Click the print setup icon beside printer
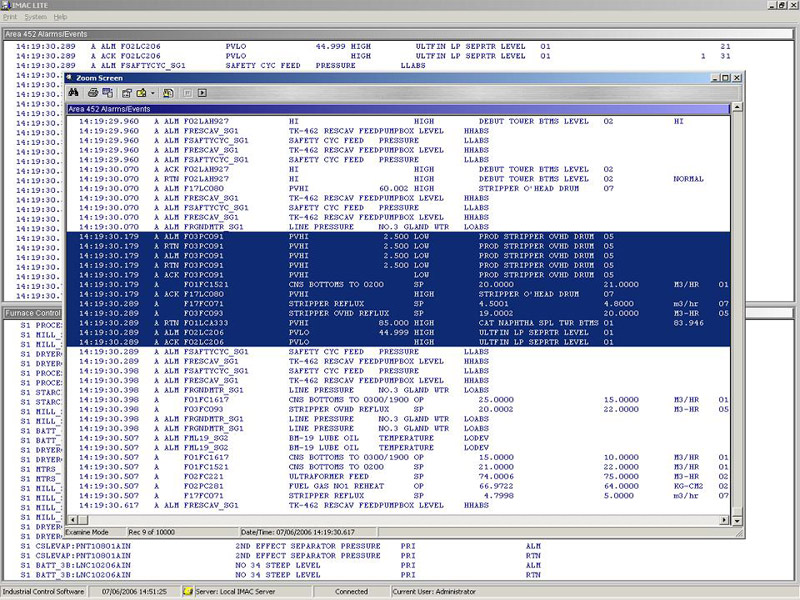 105,92
